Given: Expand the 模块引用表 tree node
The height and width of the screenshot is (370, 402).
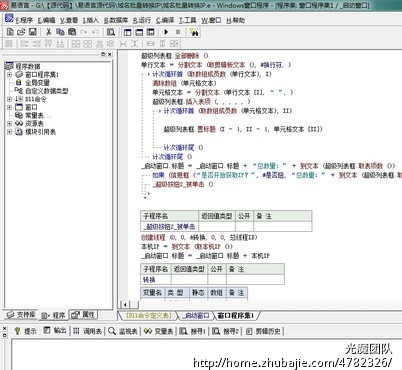Looking at the screenshot, I should point(9,132).
